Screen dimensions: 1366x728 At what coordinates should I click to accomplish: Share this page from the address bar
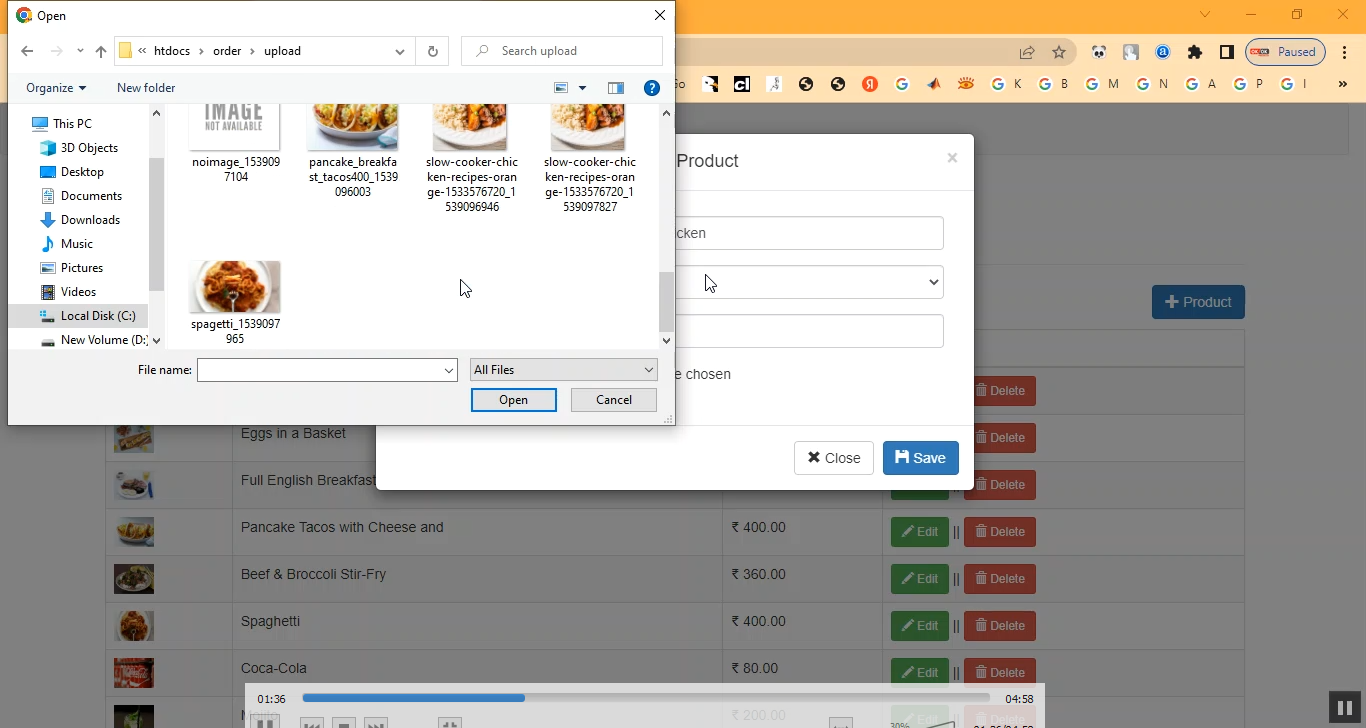(1027, 52)
